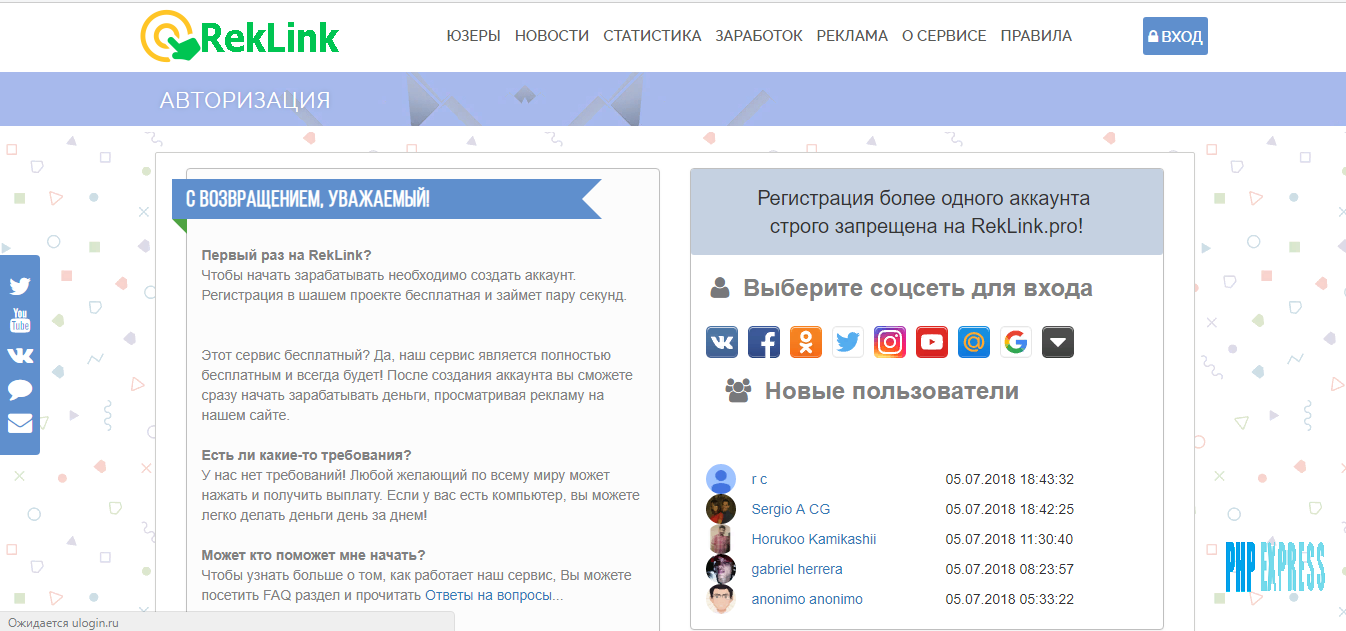This screenshot has height=631, width=1346.
Task: Click the Новые пользователи heading
Action: [x=892, y=391]
